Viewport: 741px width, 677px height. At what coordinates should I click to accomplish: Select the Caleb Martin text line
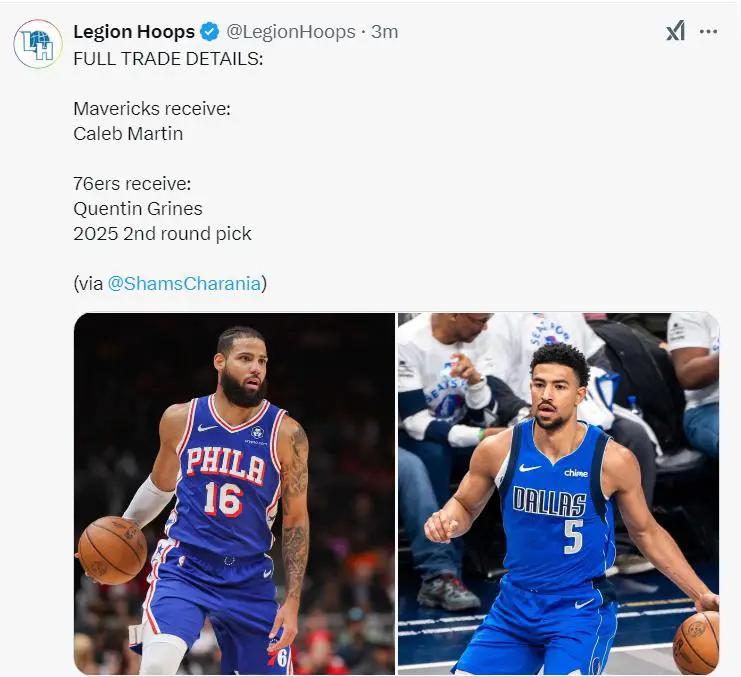coord(128,133)
